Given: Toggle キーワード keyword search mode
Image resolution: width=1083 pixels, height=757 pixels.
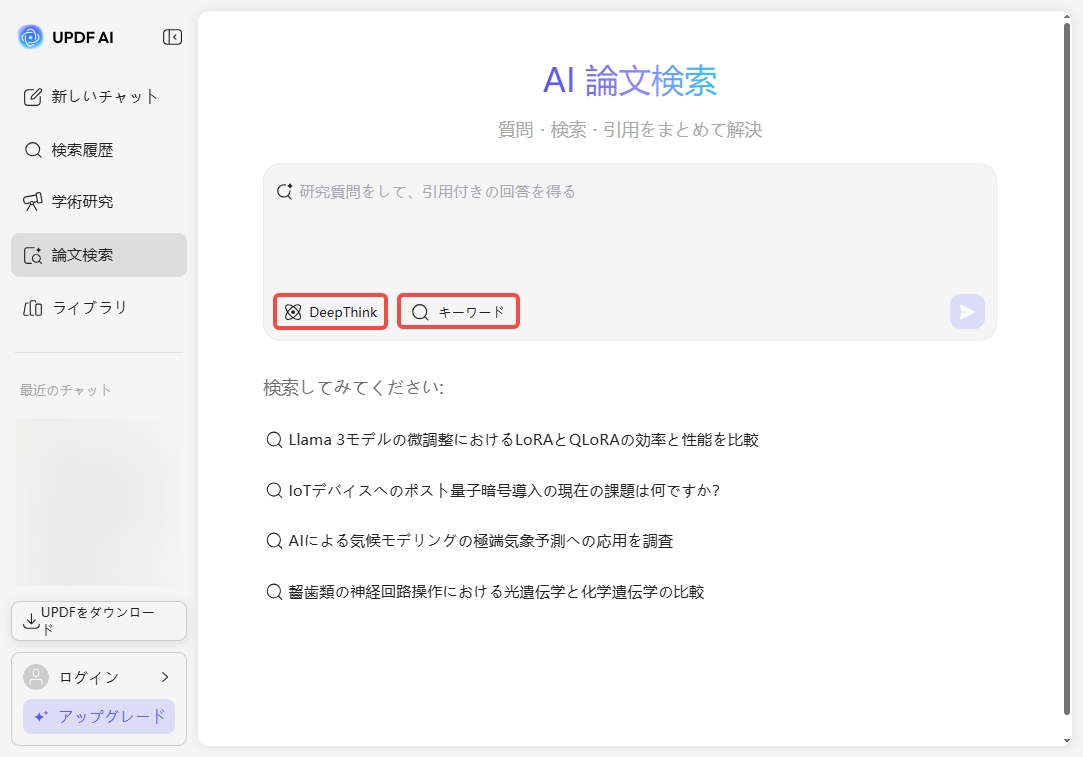Looking at the screenshot, I should pyautogui.click(x=458, y=311).
